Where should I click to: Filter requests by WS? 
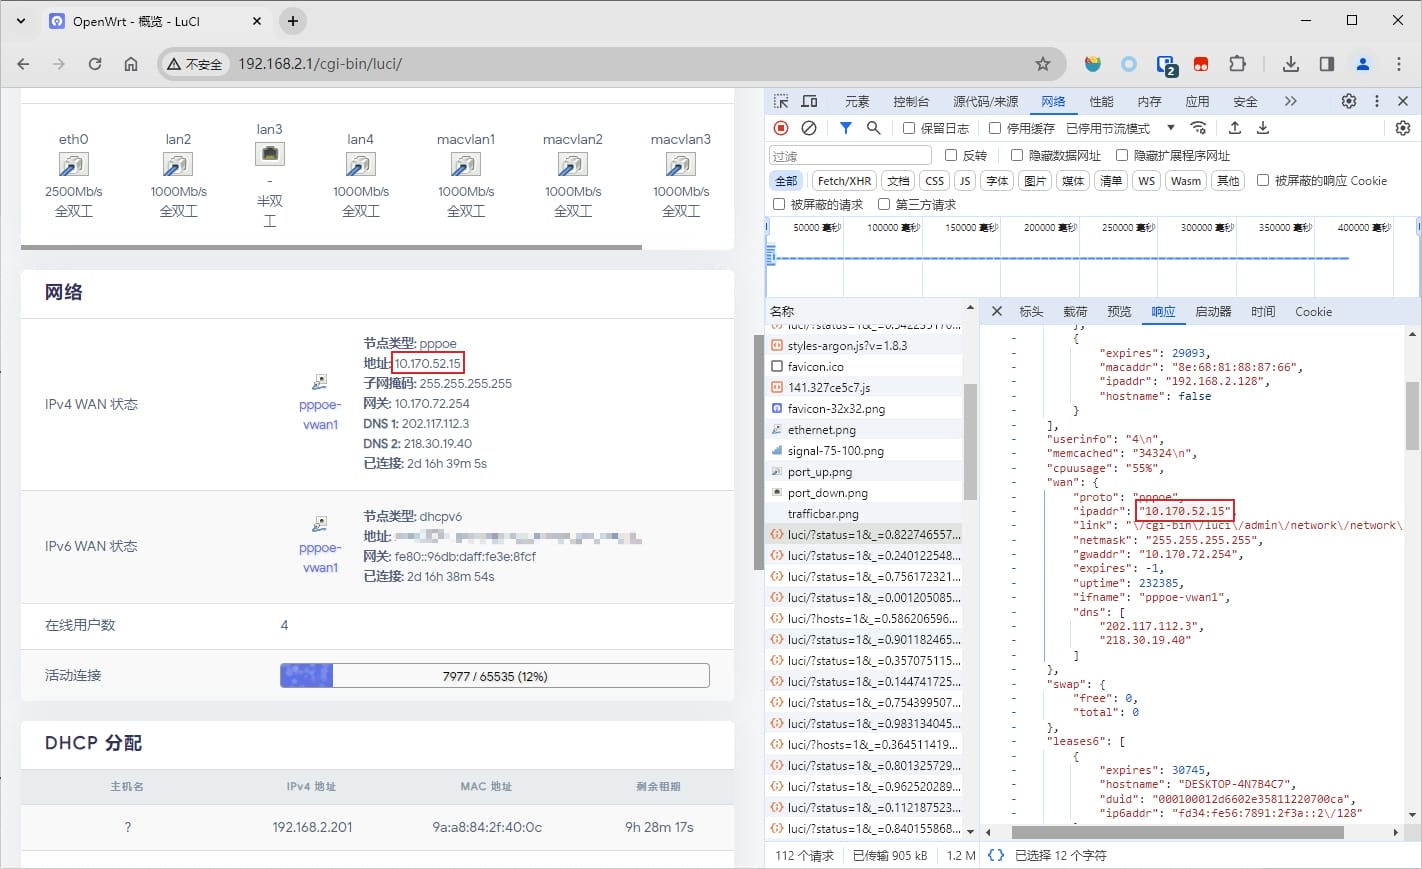[1146, 180]
